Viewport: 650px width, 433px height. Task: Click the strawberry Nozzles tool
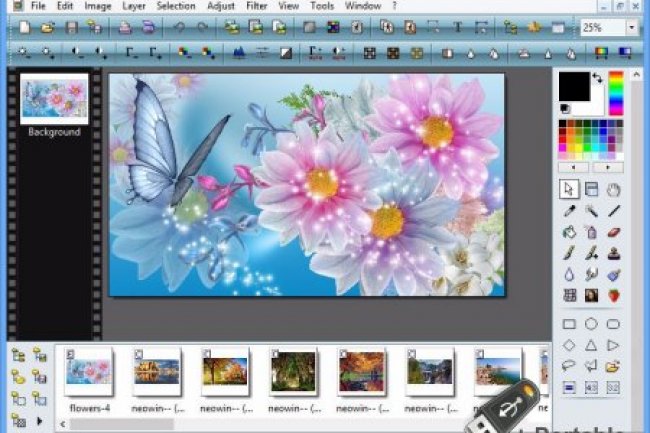click(613, 296)
